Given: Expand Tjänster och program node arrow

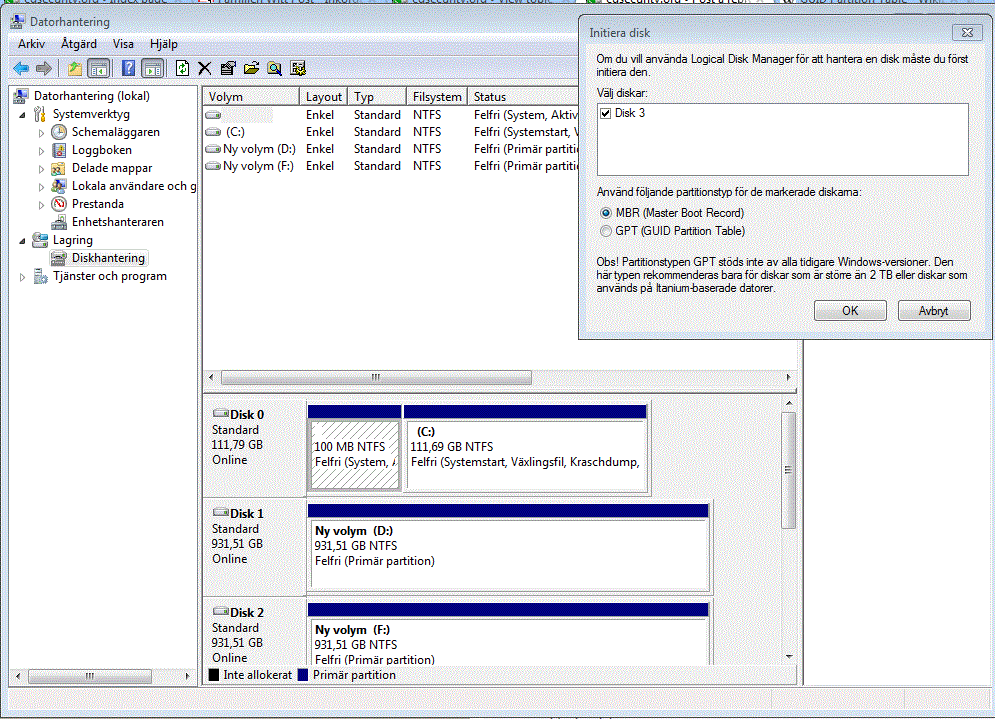Looking at the screenshot, I should tap(22, 277).
